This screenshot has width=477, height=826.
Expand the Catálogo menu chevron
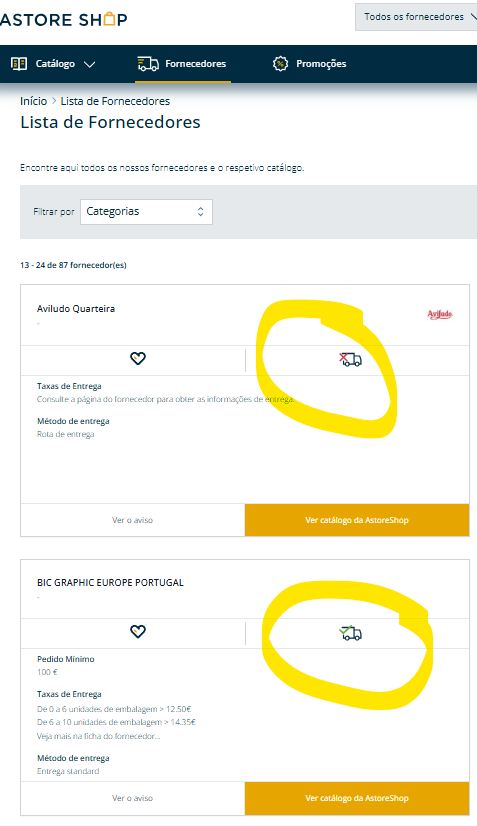point(90,64)
